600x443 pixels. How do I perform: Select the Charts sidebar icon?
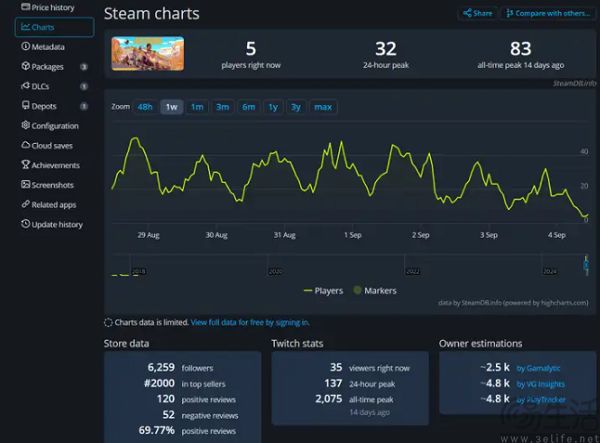pos(25,27)
